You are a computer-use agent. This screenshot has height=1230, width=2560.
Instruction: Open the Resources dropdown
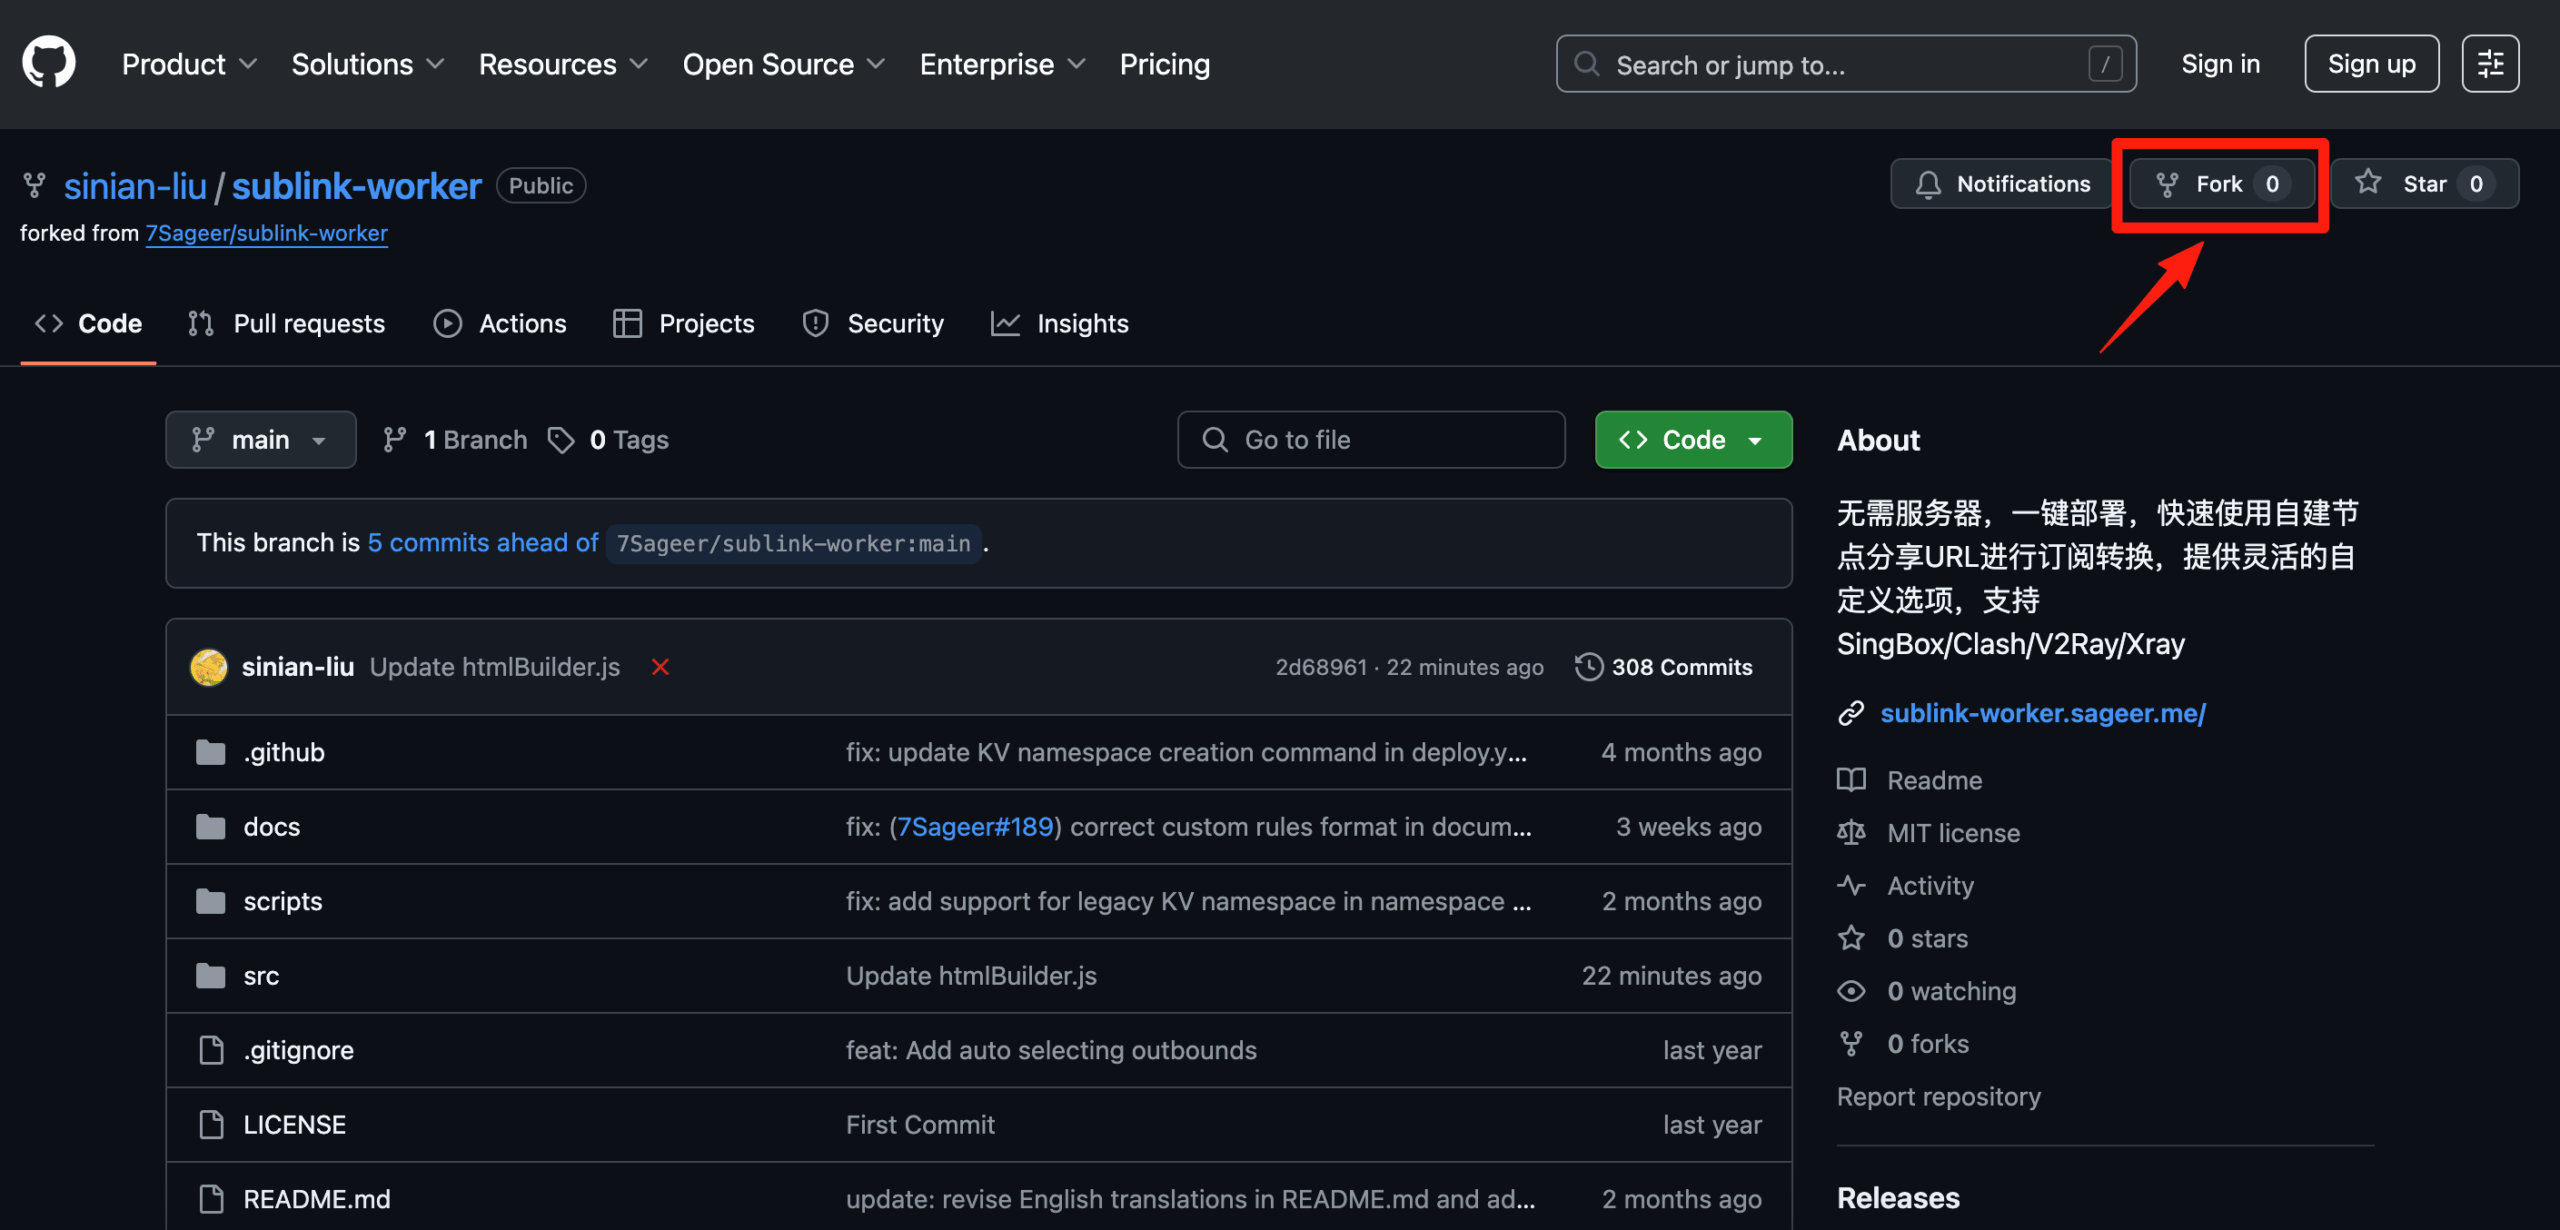click(x=563, y=64)
